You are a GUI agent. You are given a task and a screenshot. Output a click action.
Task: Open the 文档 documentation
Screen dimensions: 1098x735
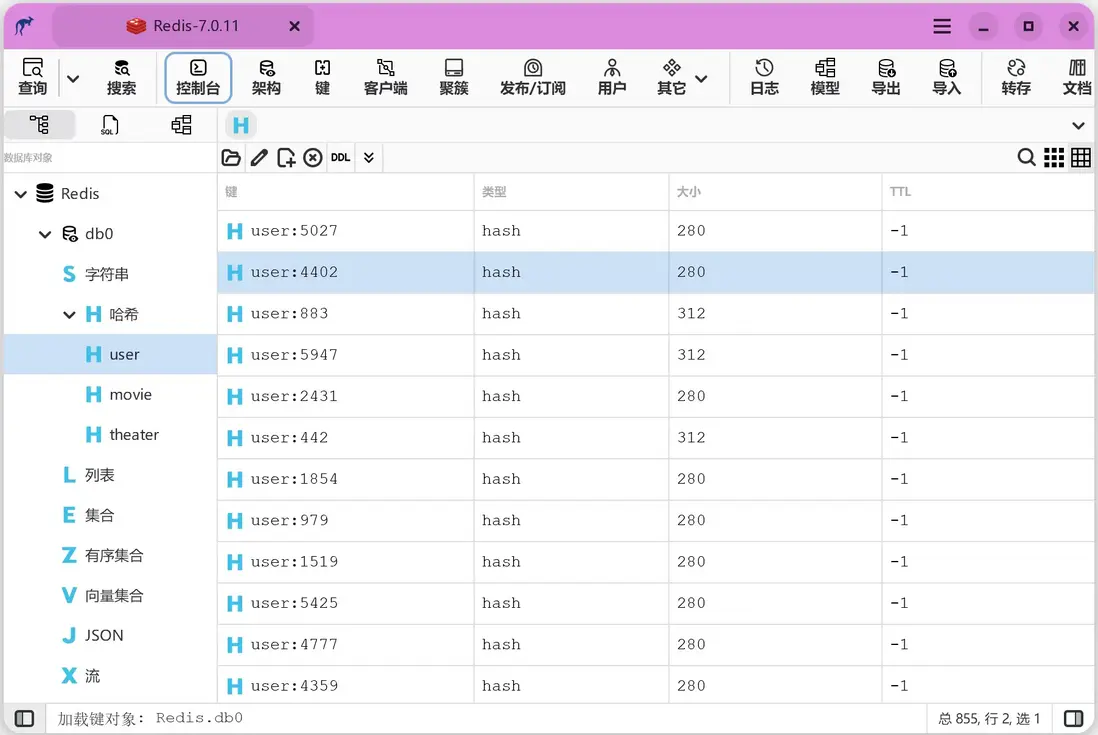1077,77
